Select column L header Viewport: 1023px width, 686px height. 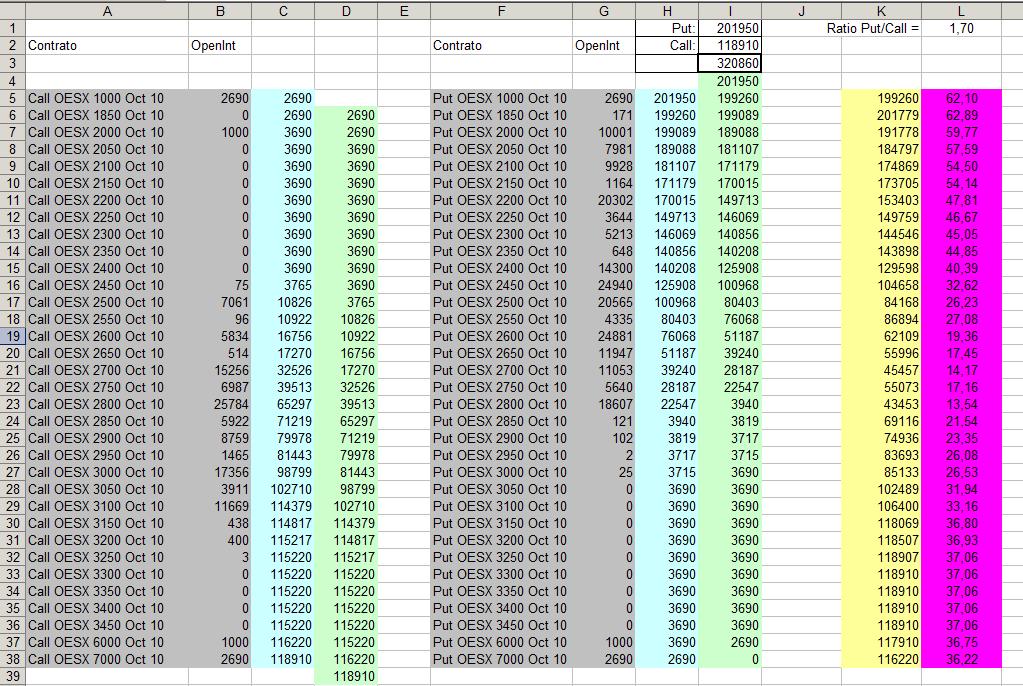(961, 11)
